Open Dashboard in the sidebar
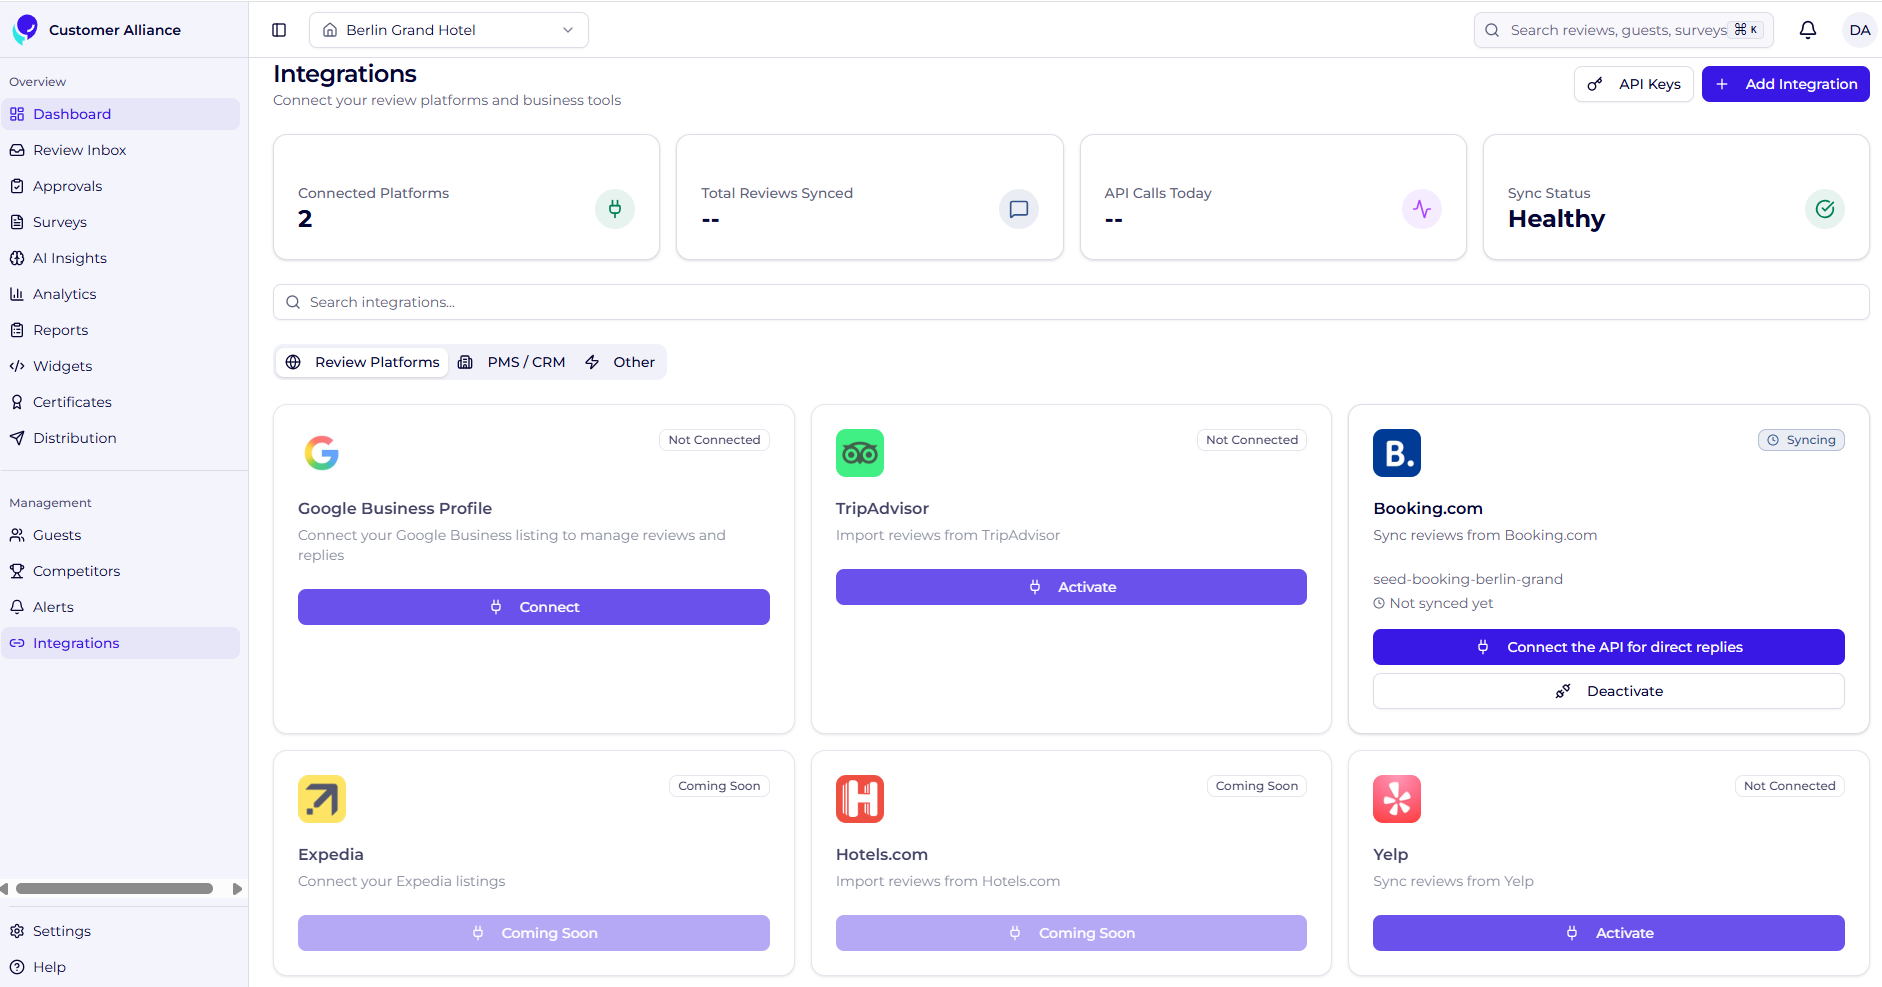This screenshot has width=1882, height=987. [121, 114]
